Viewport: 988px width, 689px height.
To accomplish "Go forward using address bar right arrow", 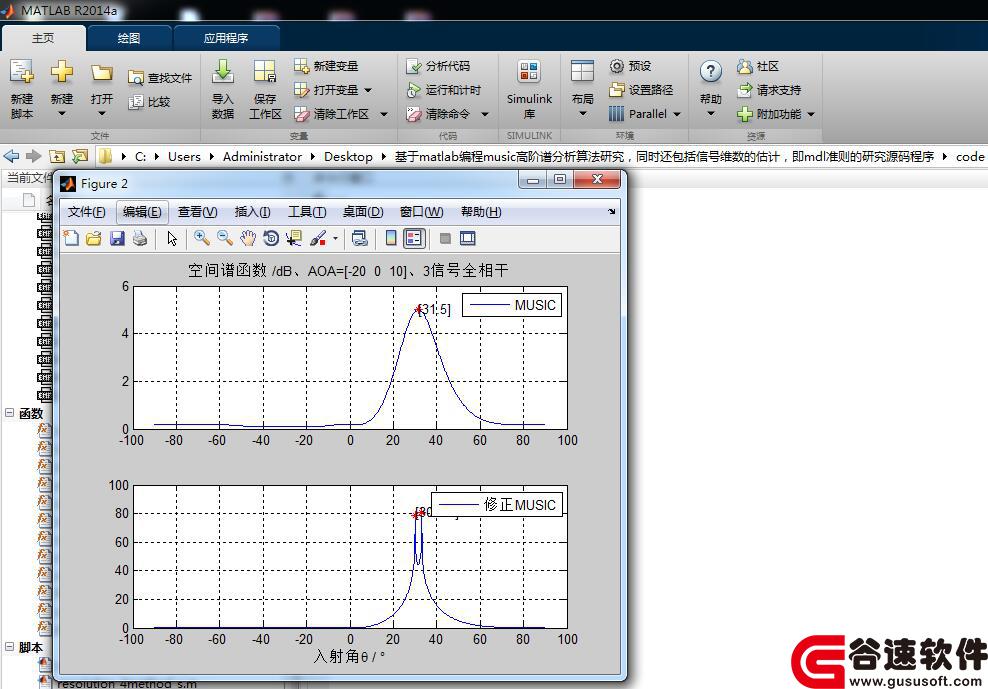I will [x=33, y=156].
